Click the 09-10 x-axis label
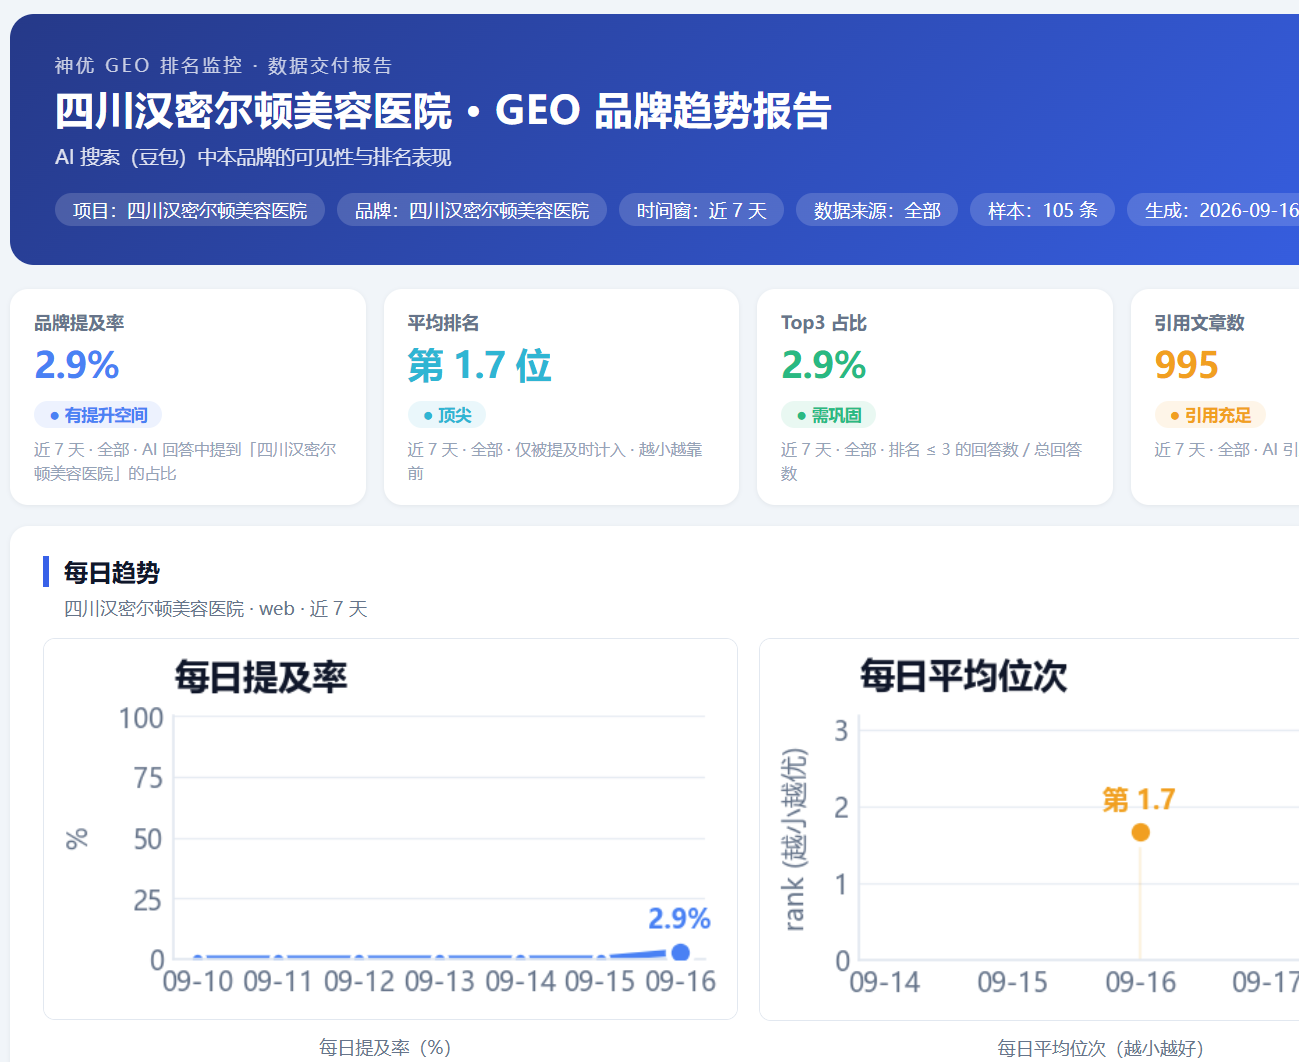Image resolution: width=1299 pixels, height=1062 pixels. 198,981
